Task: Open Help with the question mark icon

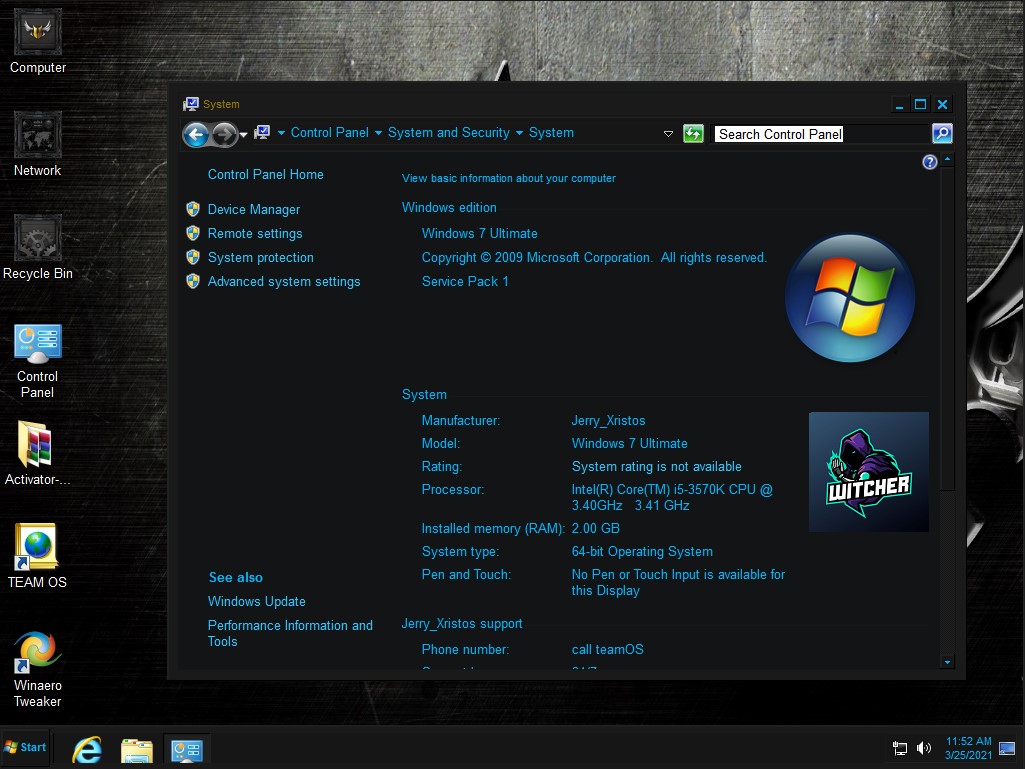Action: point(930,162)
